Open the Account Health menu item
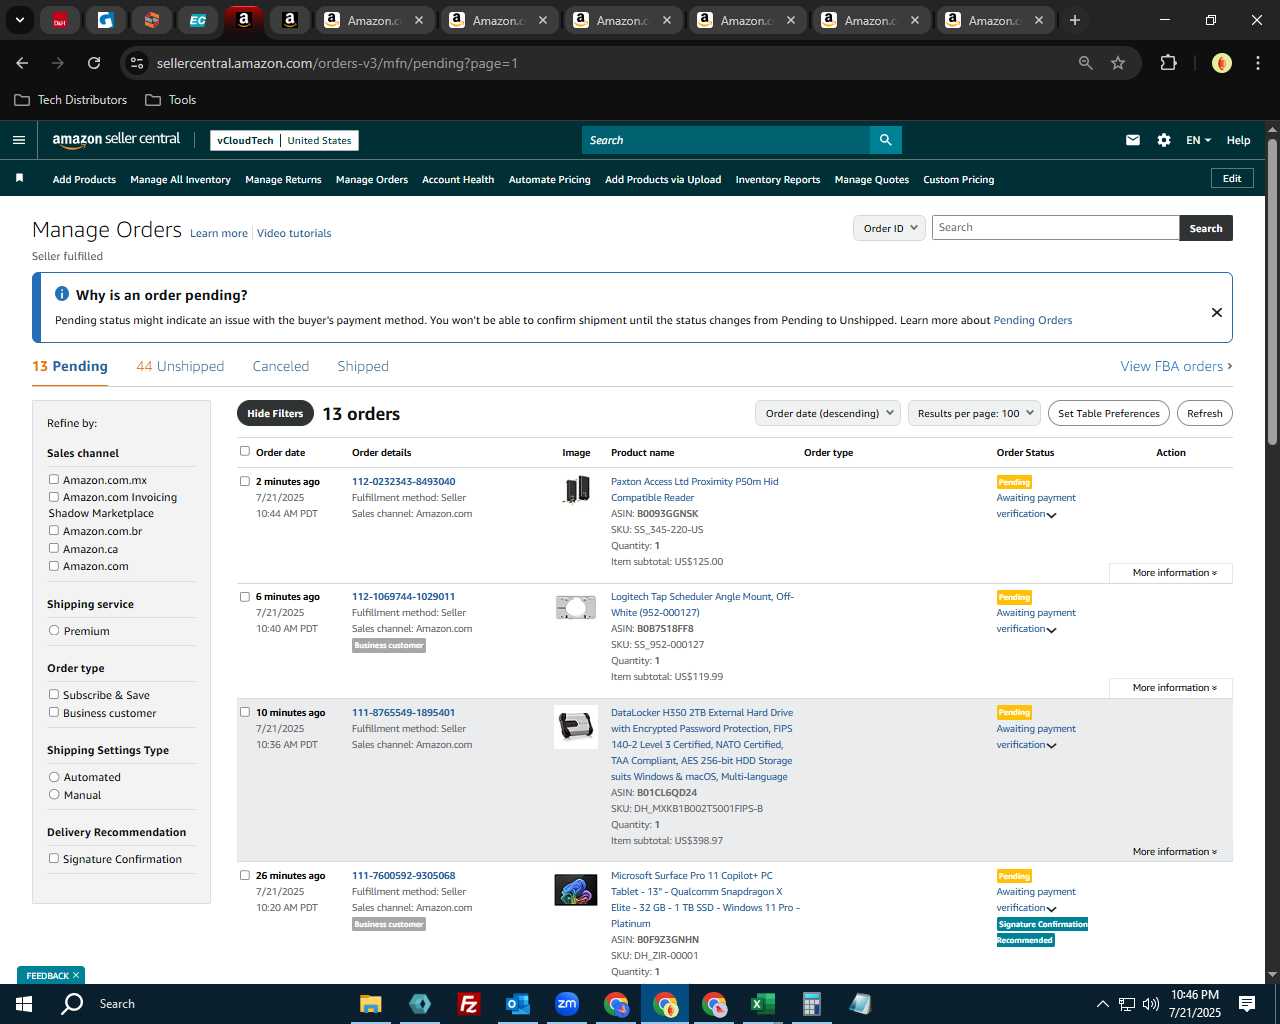 click(x=458, y=179)
